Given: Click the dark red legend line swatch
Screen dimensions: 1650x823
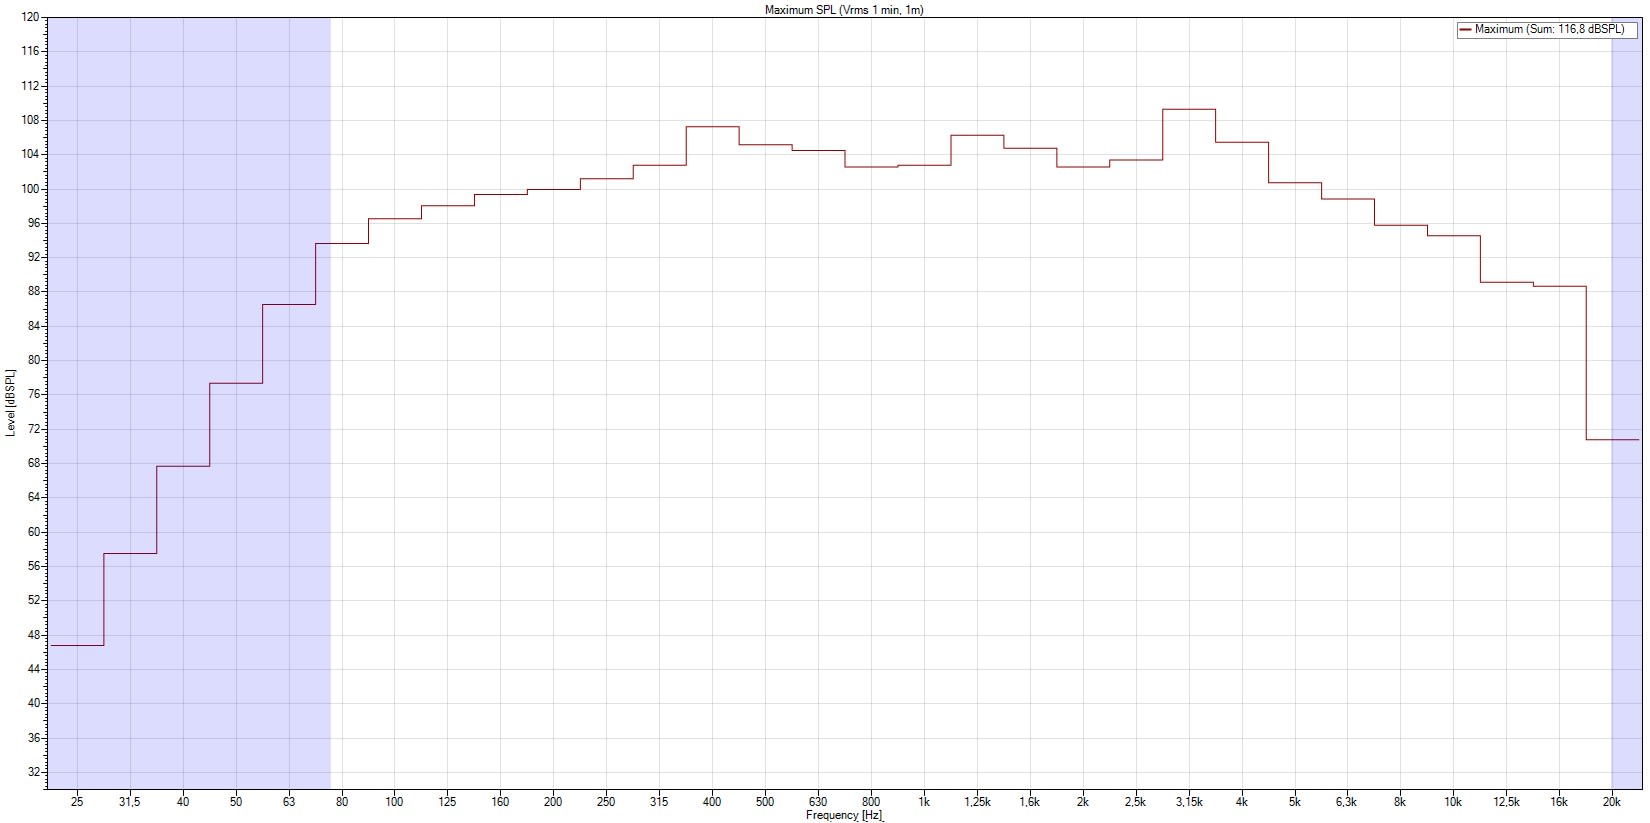Looking at the screenshot, I should point(1466,30).
